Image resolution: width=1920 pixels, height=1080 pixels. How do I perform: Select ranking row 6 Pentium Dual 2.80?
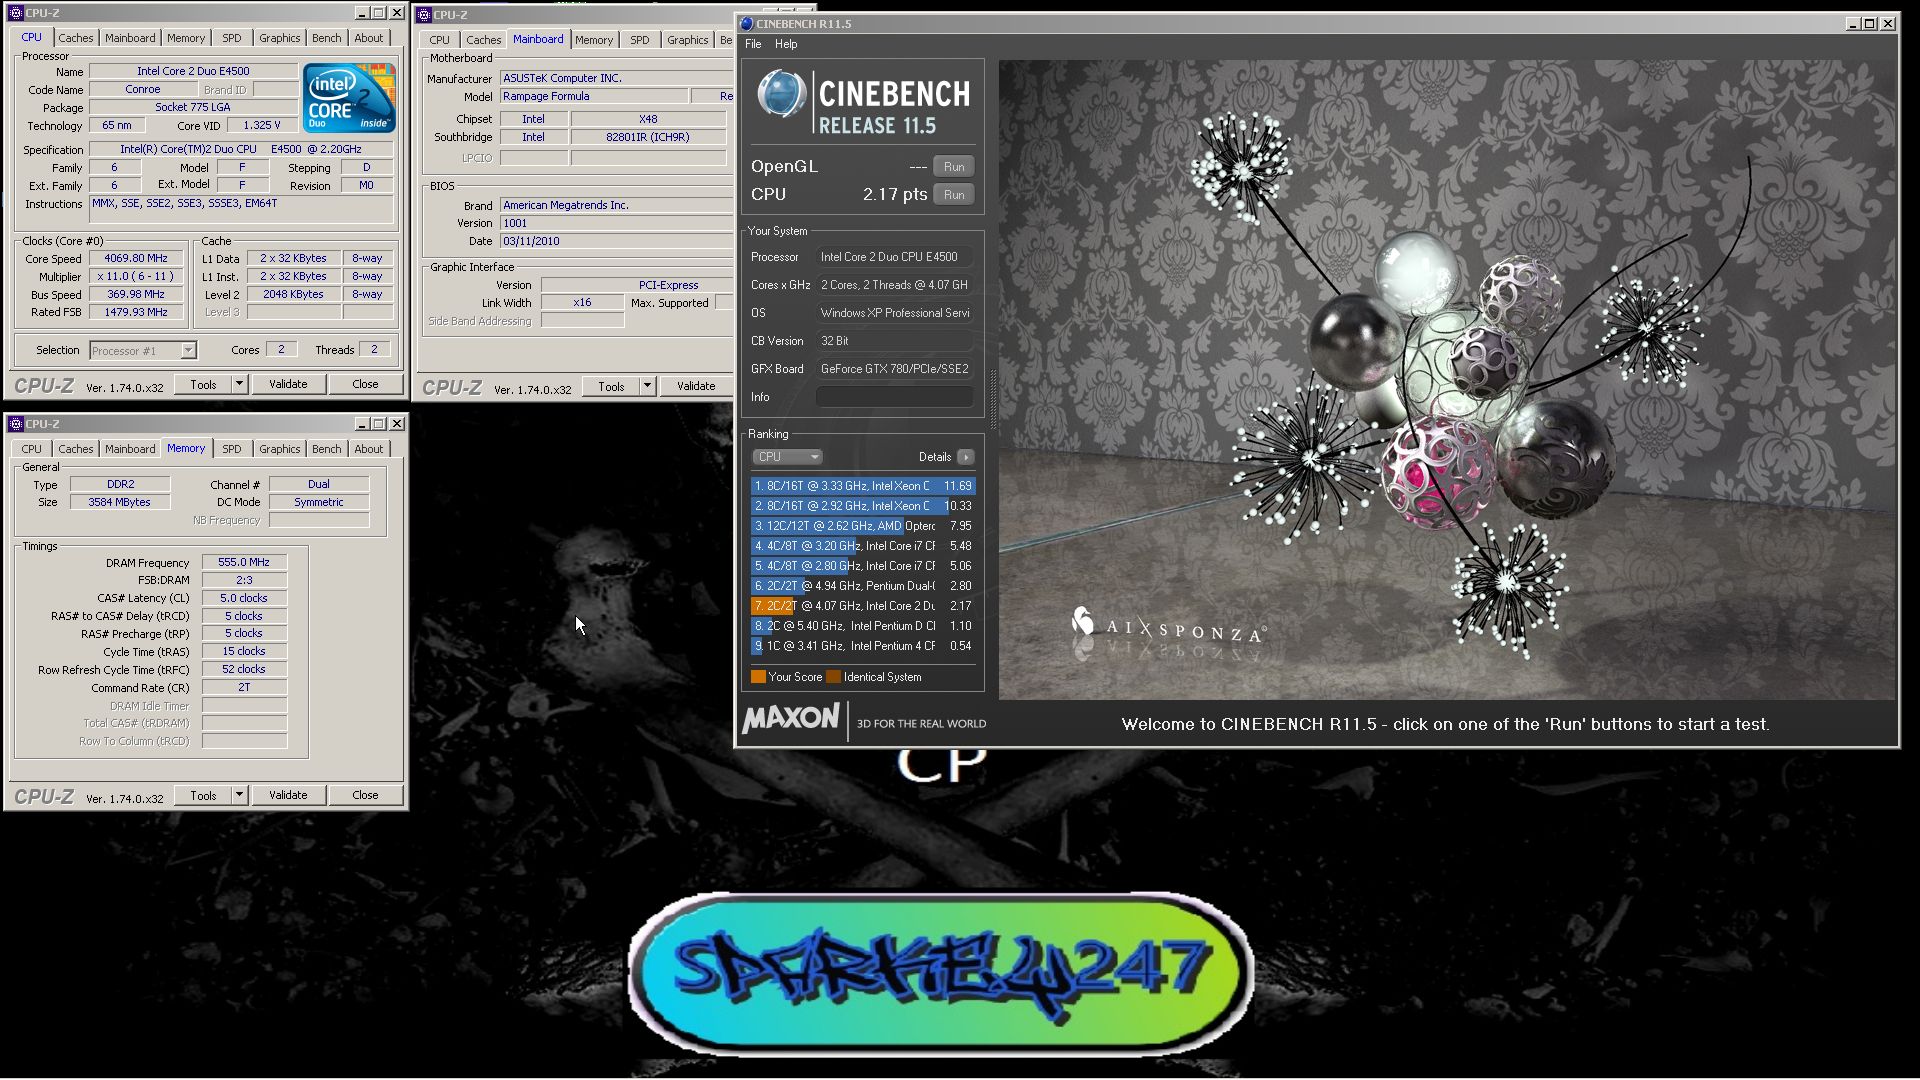[863, 586]
